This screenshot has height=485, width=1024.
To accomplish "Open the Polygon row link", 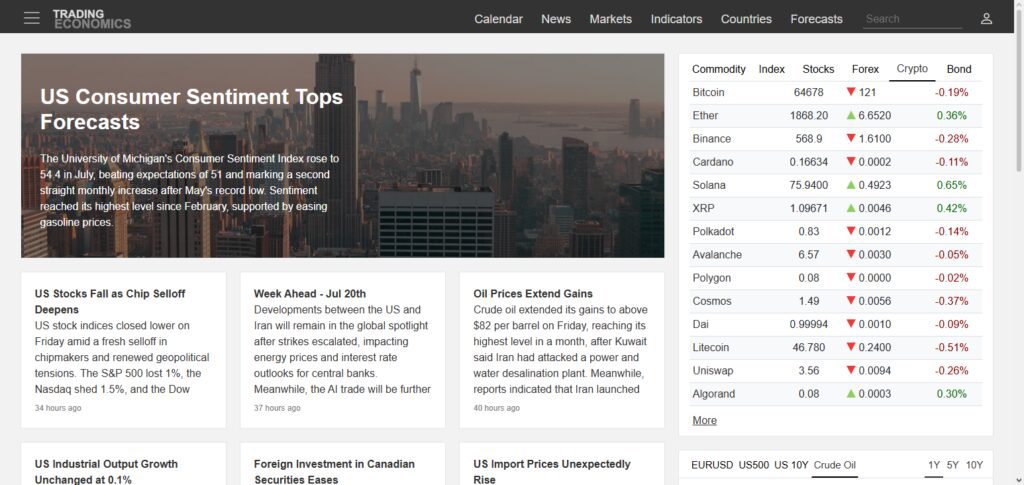I will (x=711, y=278).
